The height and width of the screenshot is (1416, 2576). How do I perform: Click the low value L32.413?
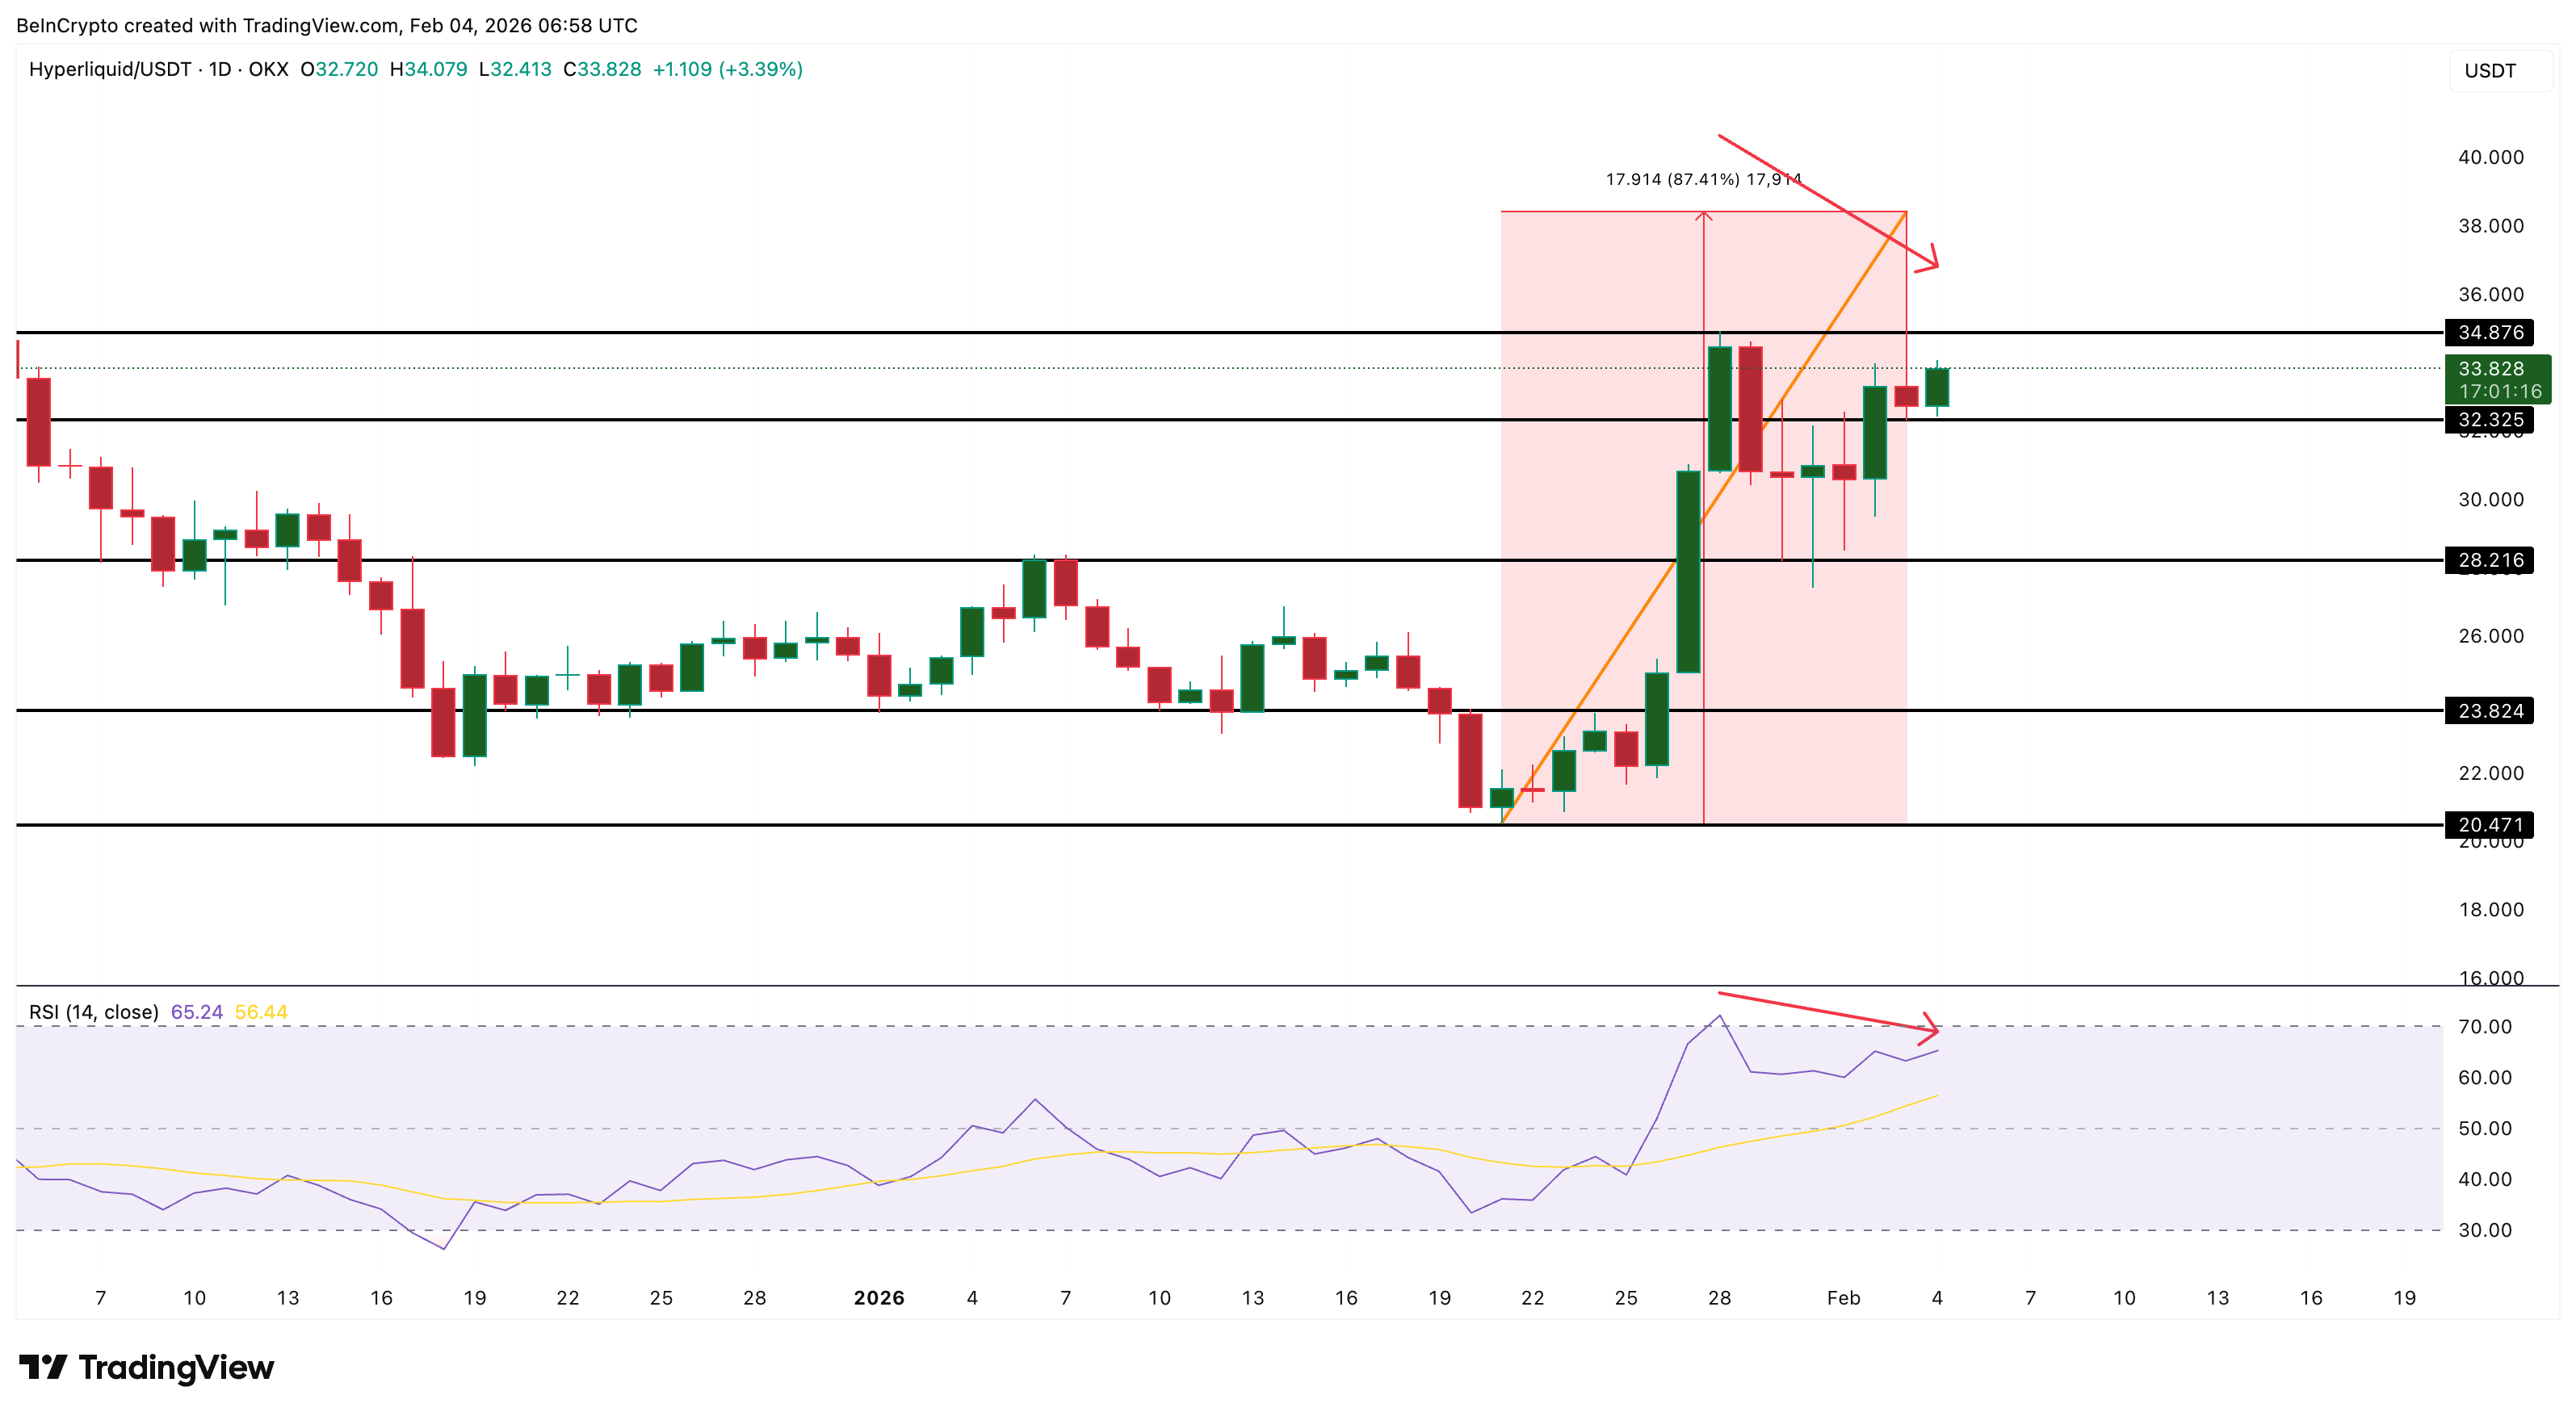[x=514, y=70]
